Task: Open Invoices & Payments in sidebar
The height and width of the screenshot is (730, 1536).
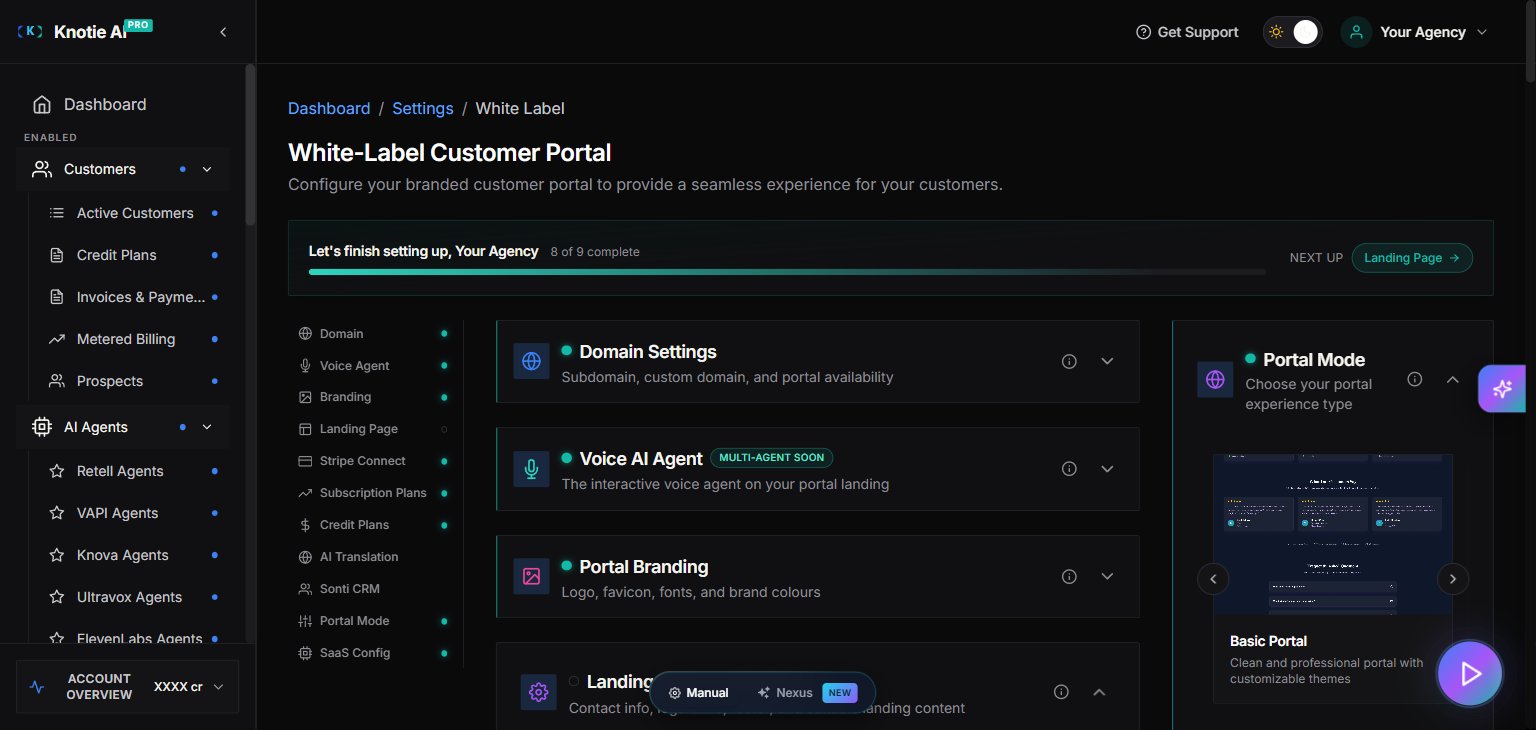Action: [134, 297]
